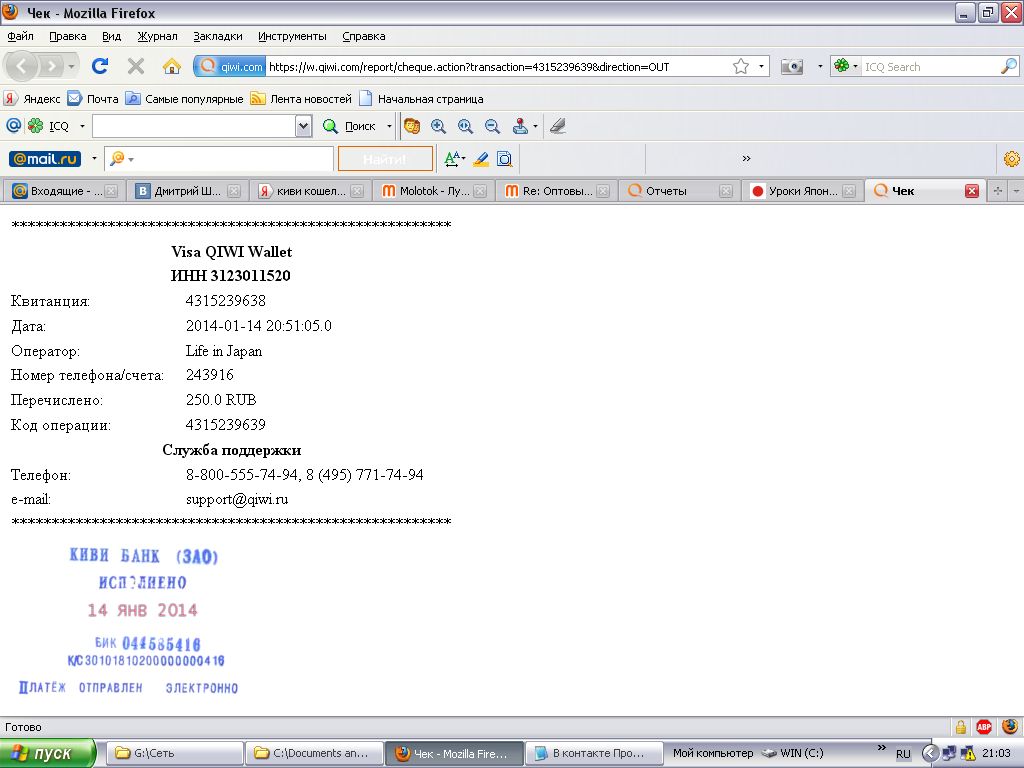Switch to the Уроки Япон... tab
1024x768 pixels.
click(x=801, y=191)
